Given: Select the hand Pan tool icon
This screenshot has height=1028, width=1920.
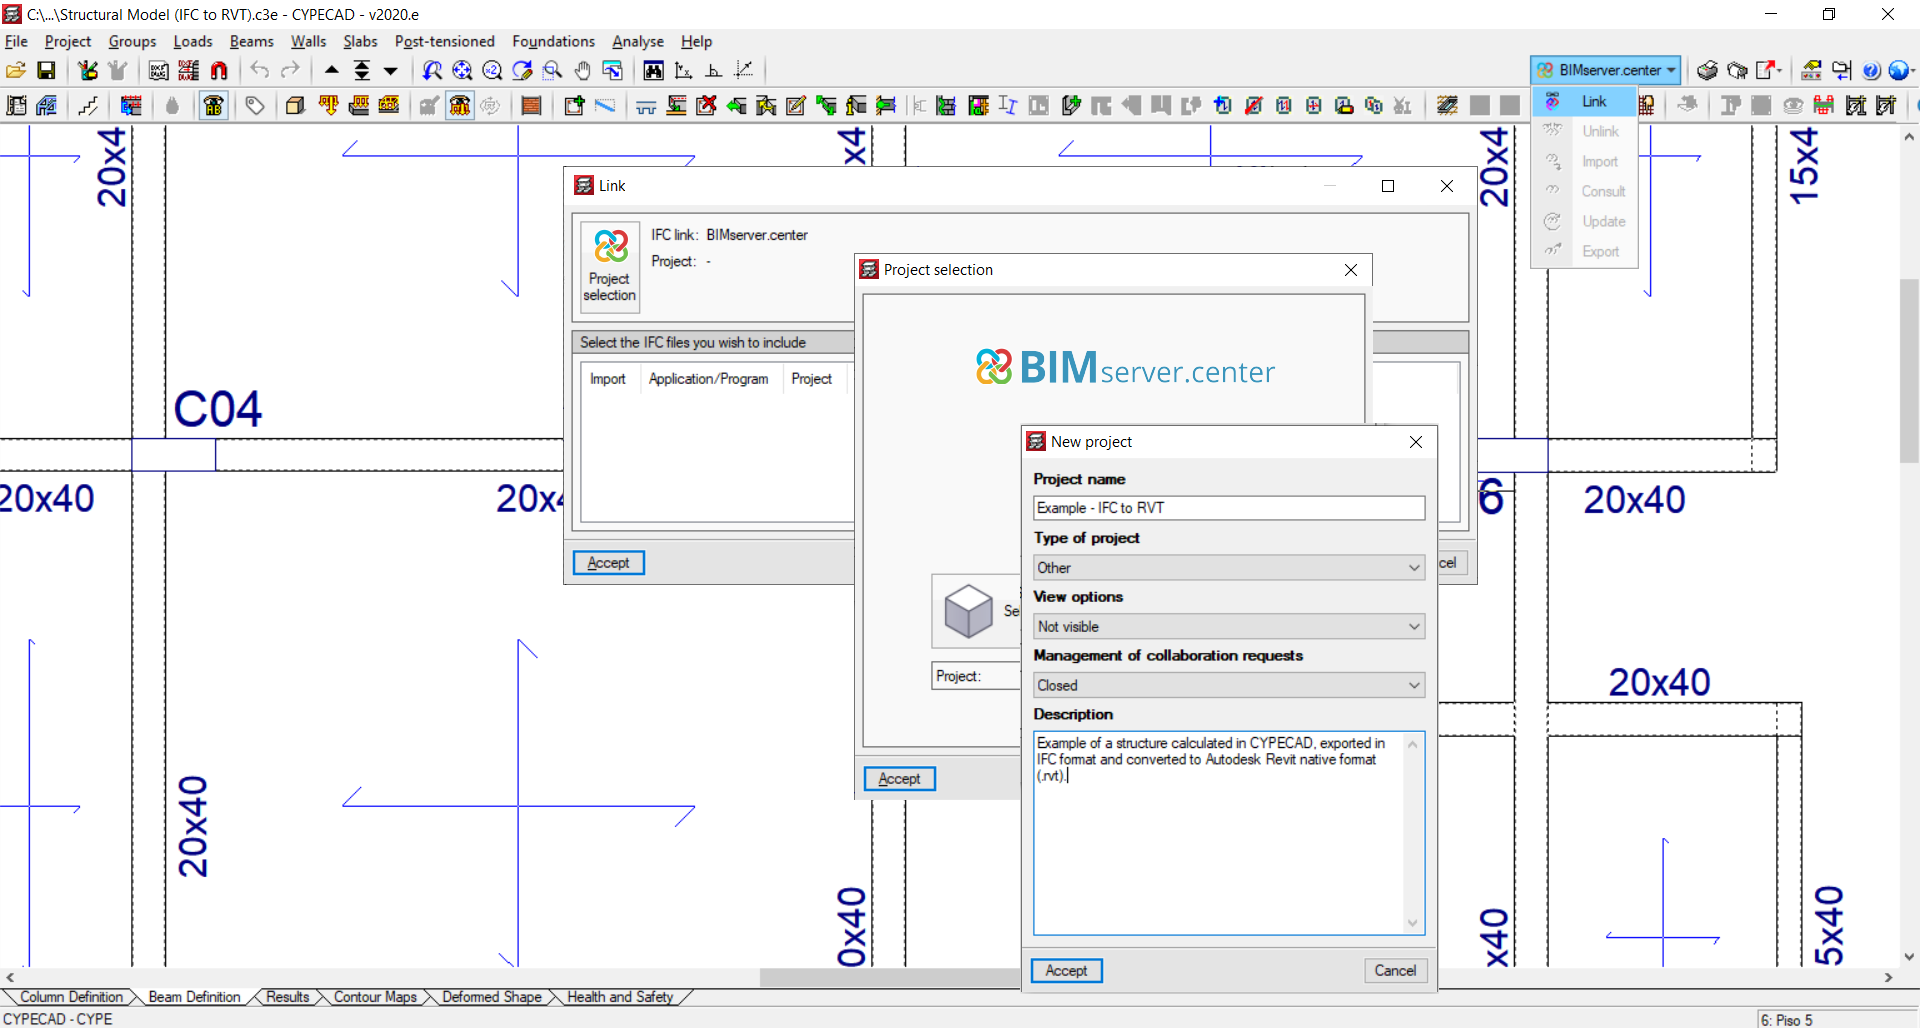Looking at the screenshot, I should [x=583, y=70].
